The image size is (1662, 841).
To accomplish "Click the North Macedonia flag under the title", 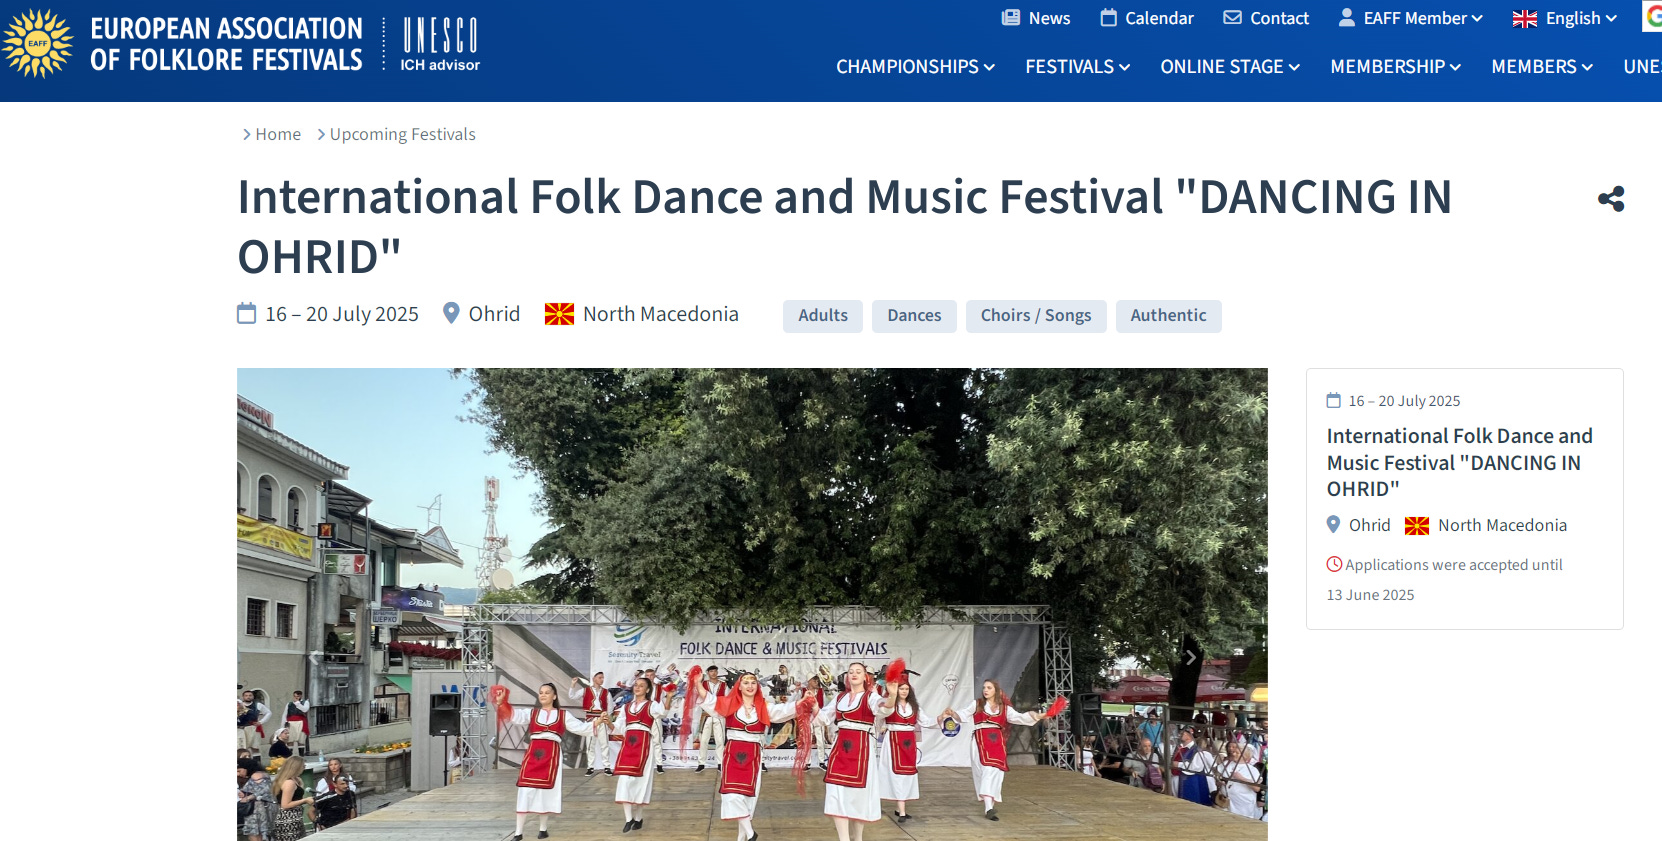I will coord(559,314).
